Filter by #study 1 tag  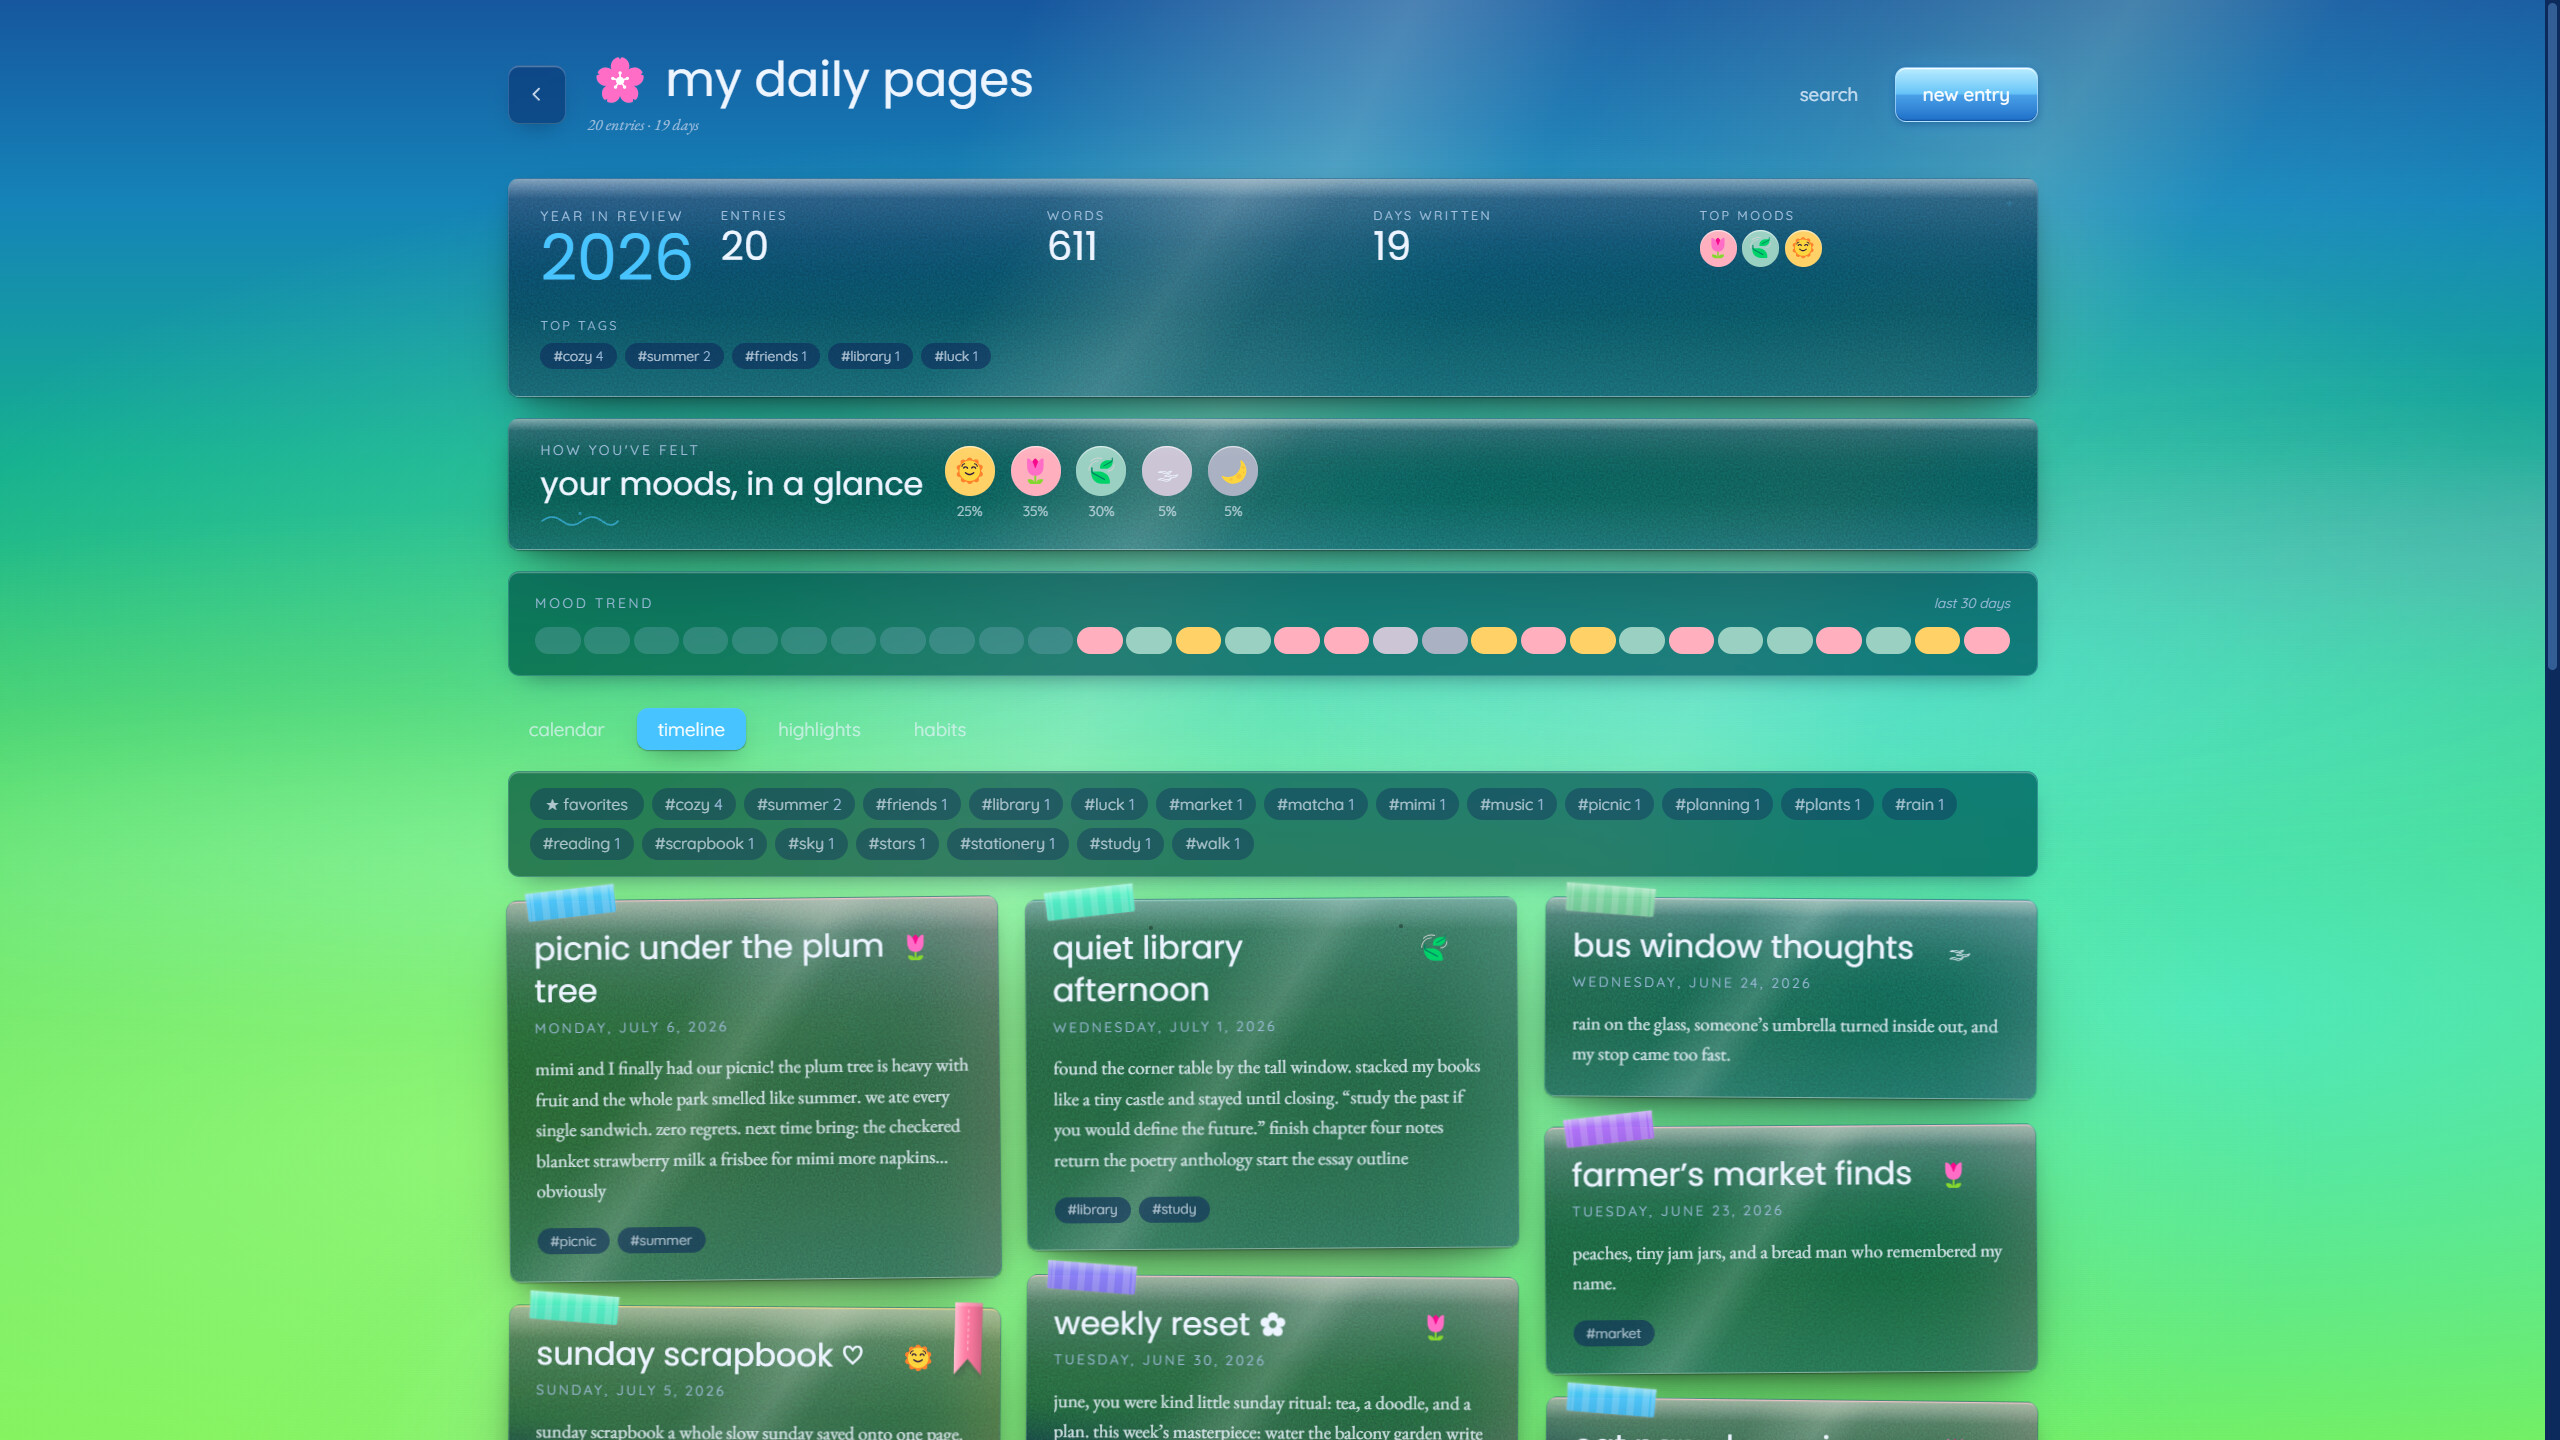coord(1120,843)
